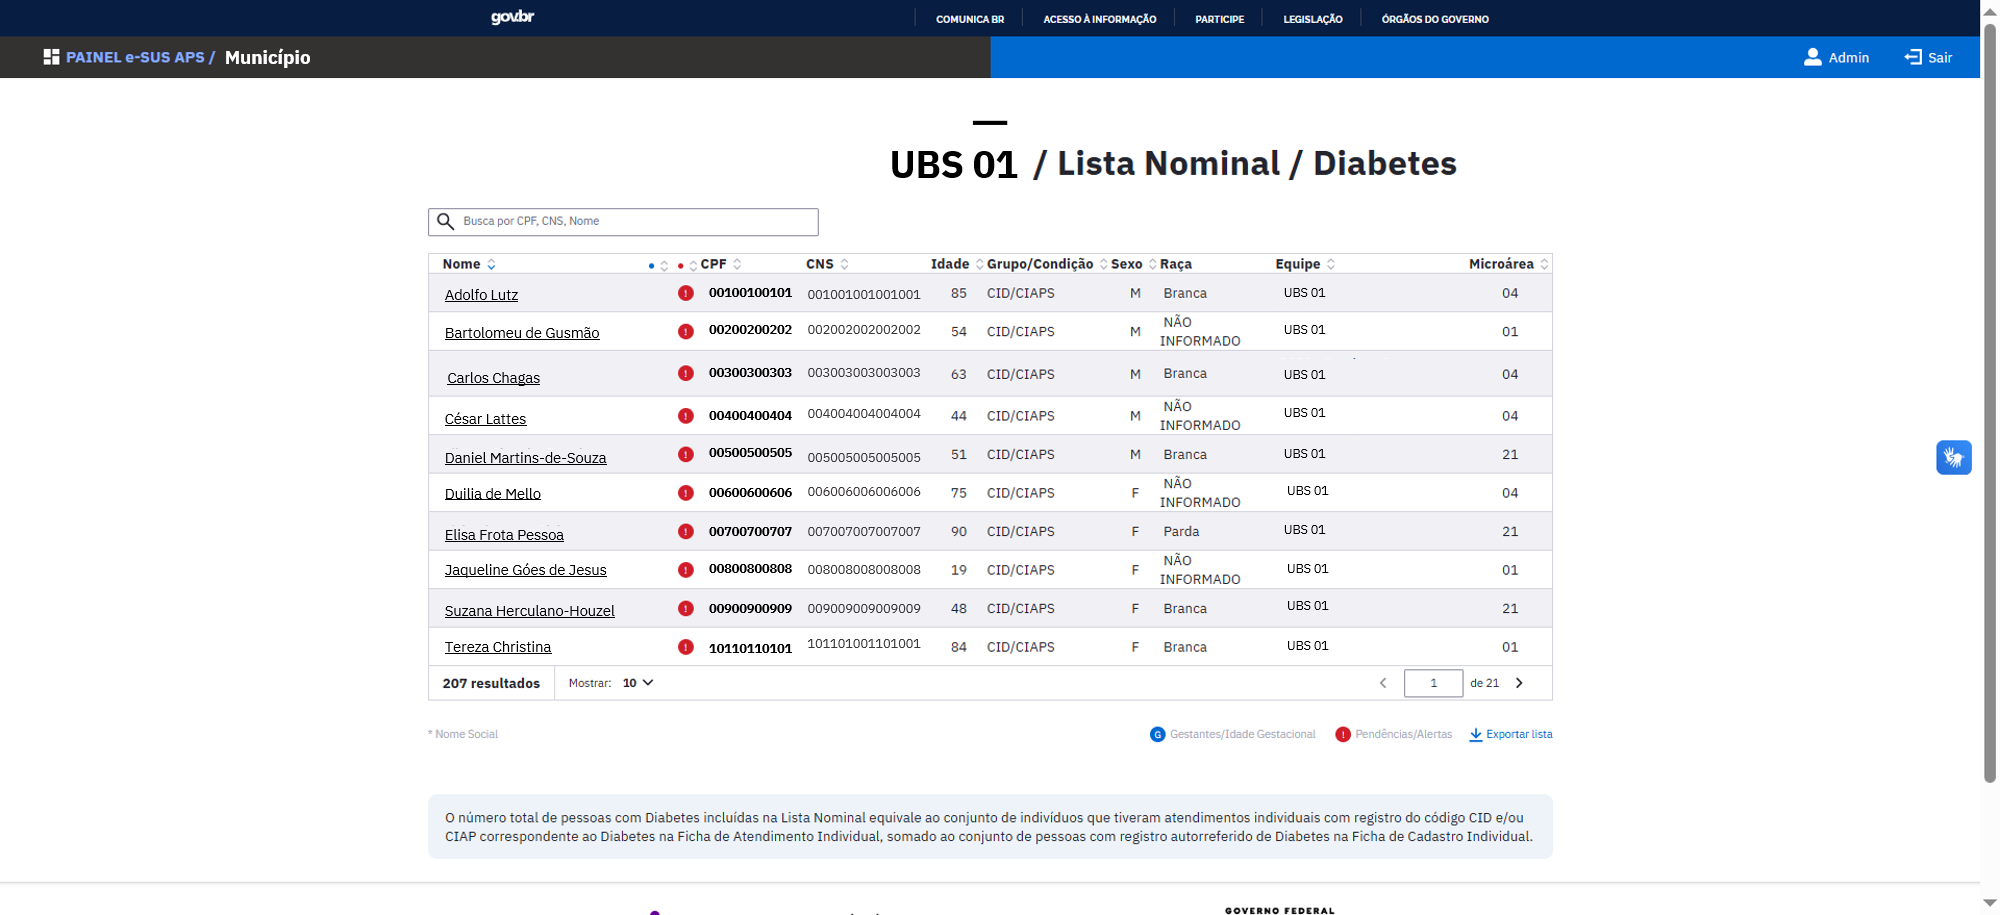Open the PARTICIPE menu item
The width and height of the screenshot is (2000, 915).
(1218, 18)
